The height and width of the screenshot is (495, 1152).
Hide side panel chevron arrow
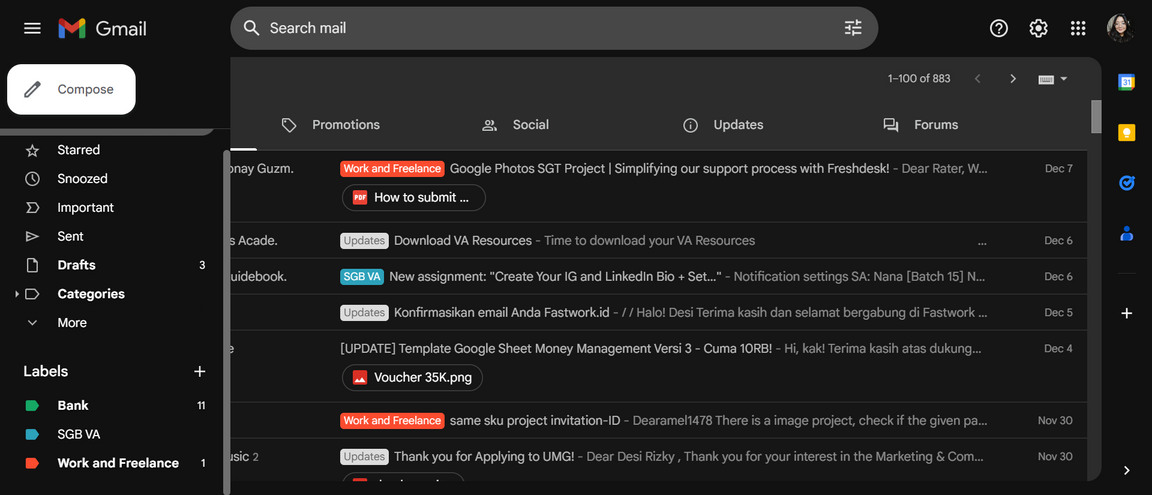coord(1127,470)
